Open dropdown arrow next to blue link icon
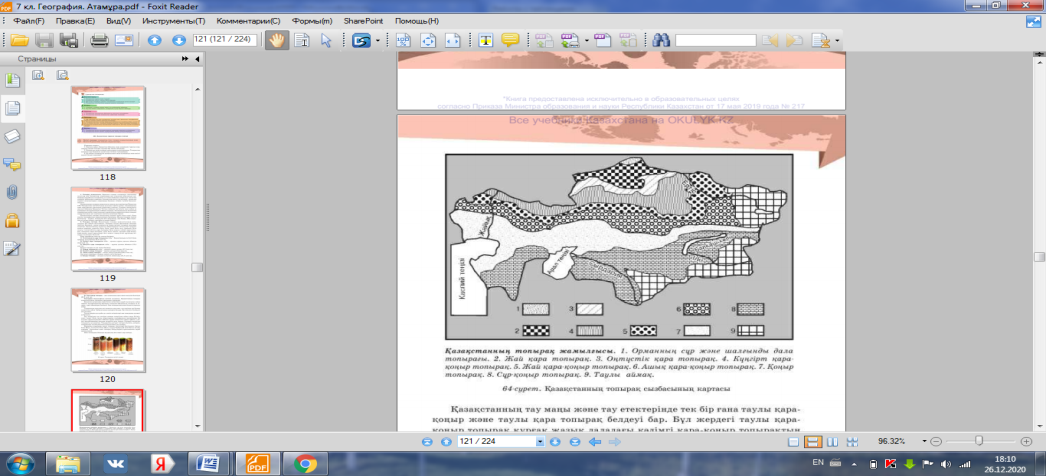The height and width of the screenshot is (476, 1046). point(378,41)
